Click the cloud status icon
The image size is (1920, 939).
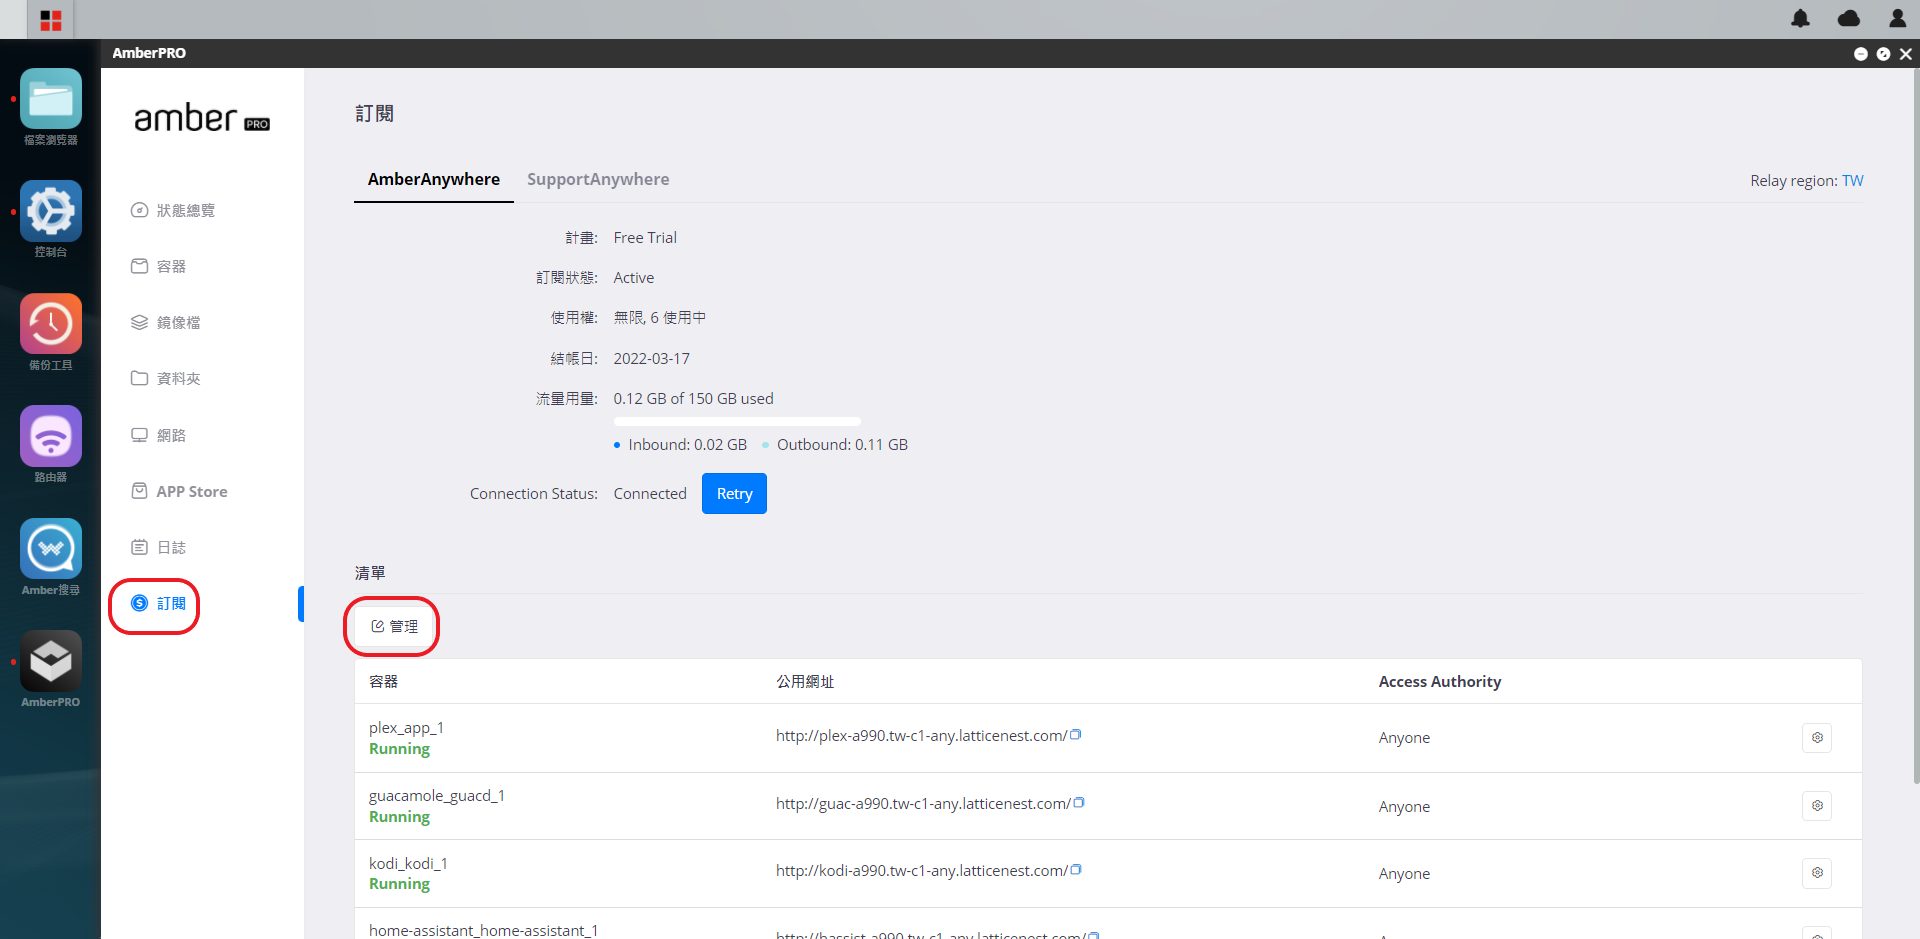[1849, 18]
